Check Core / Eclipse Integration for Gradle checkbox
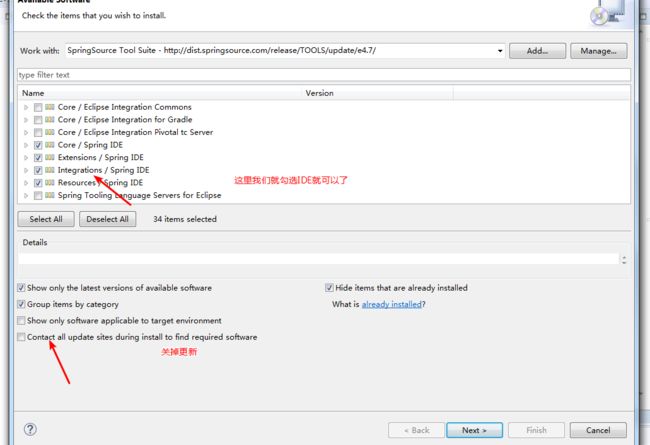Screen dimensions: 650x445 [x=38, y=120]
